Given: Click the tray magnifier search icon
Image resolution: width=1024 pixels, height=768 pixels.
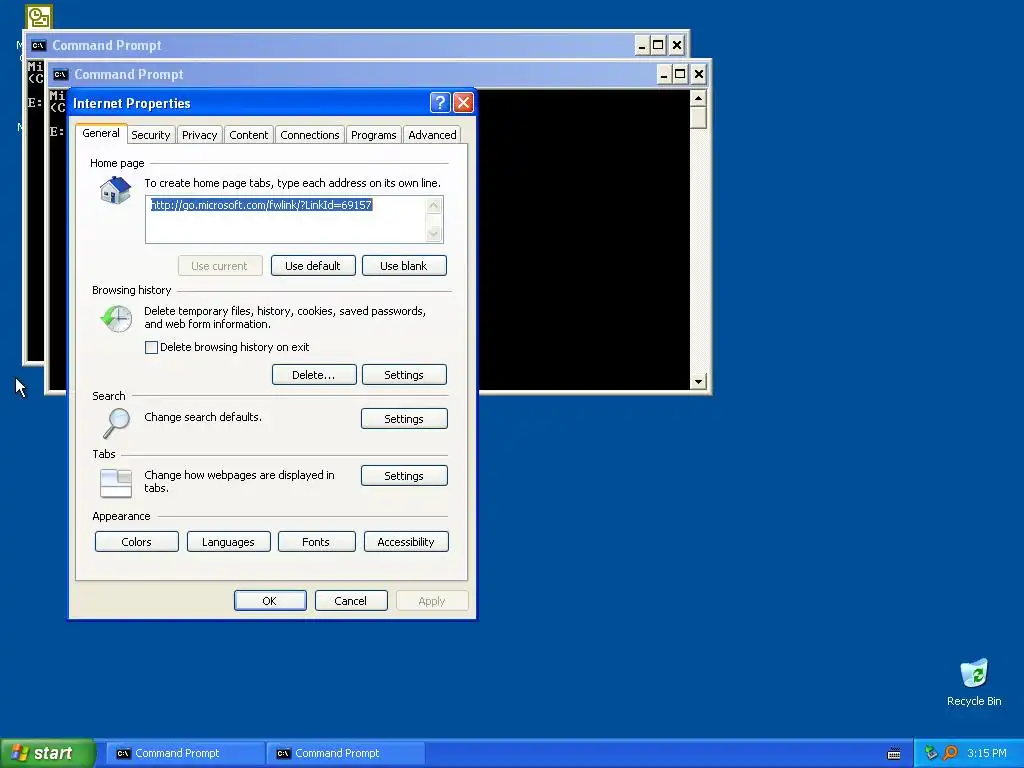Looking at the screenshot, I should point(950,753).
